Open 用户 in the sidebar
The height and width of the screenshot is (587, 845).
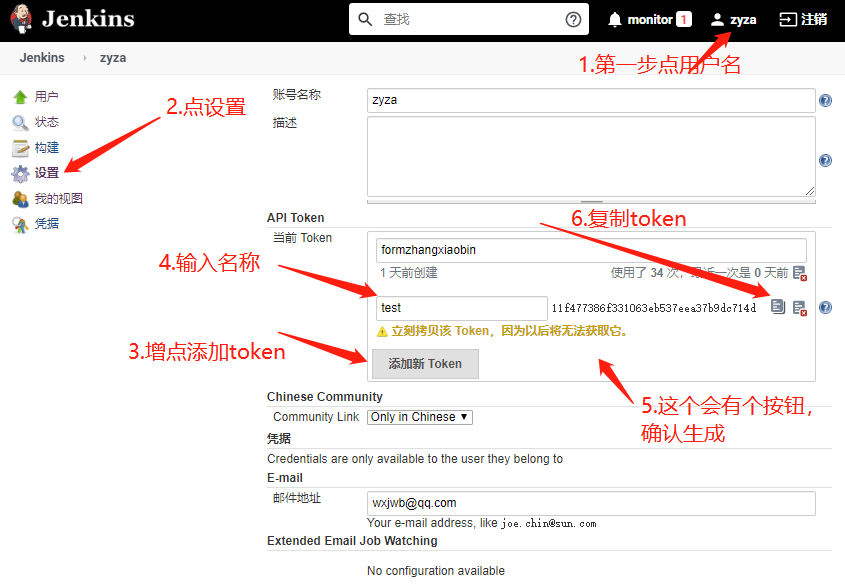(x=46, y=97)
